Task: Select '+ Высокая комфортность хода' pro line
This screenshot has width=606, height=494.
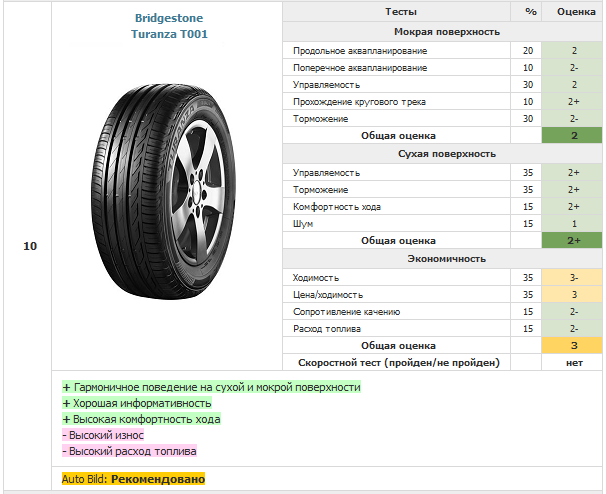Action: point(141,419)
